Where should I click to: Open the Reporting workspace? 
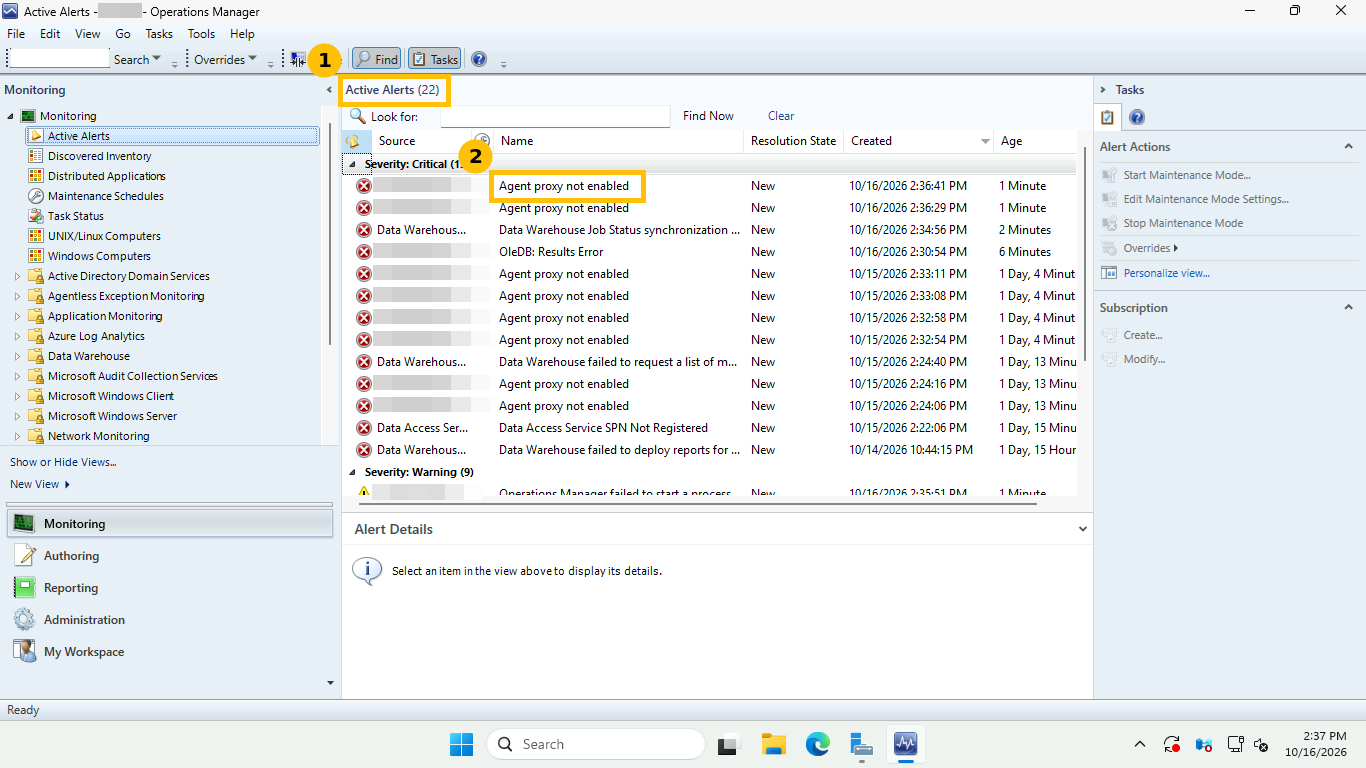[170, 588]
